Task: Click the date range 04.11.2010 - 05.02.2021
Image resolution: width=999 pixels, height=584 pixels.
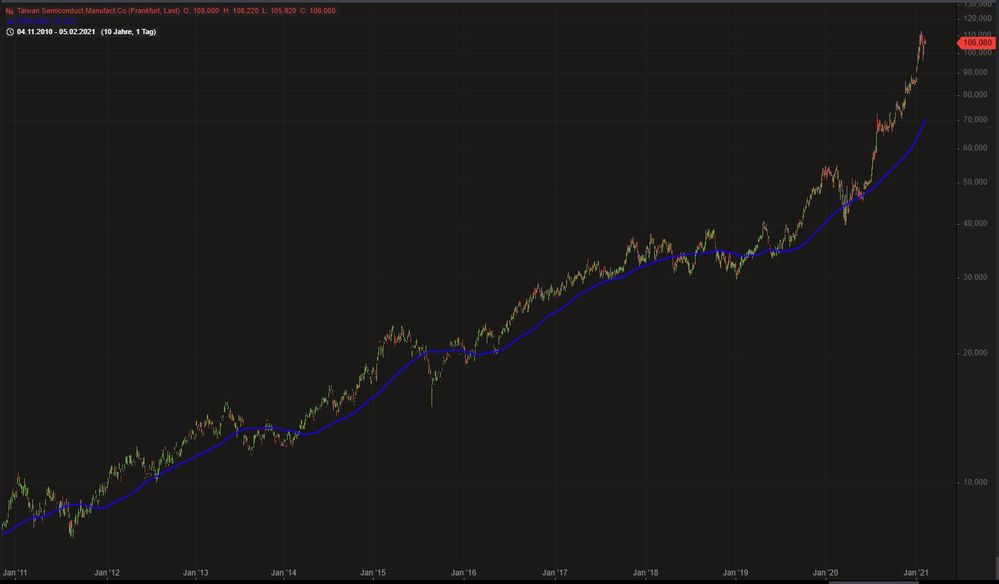Action: tap(56, 31)
